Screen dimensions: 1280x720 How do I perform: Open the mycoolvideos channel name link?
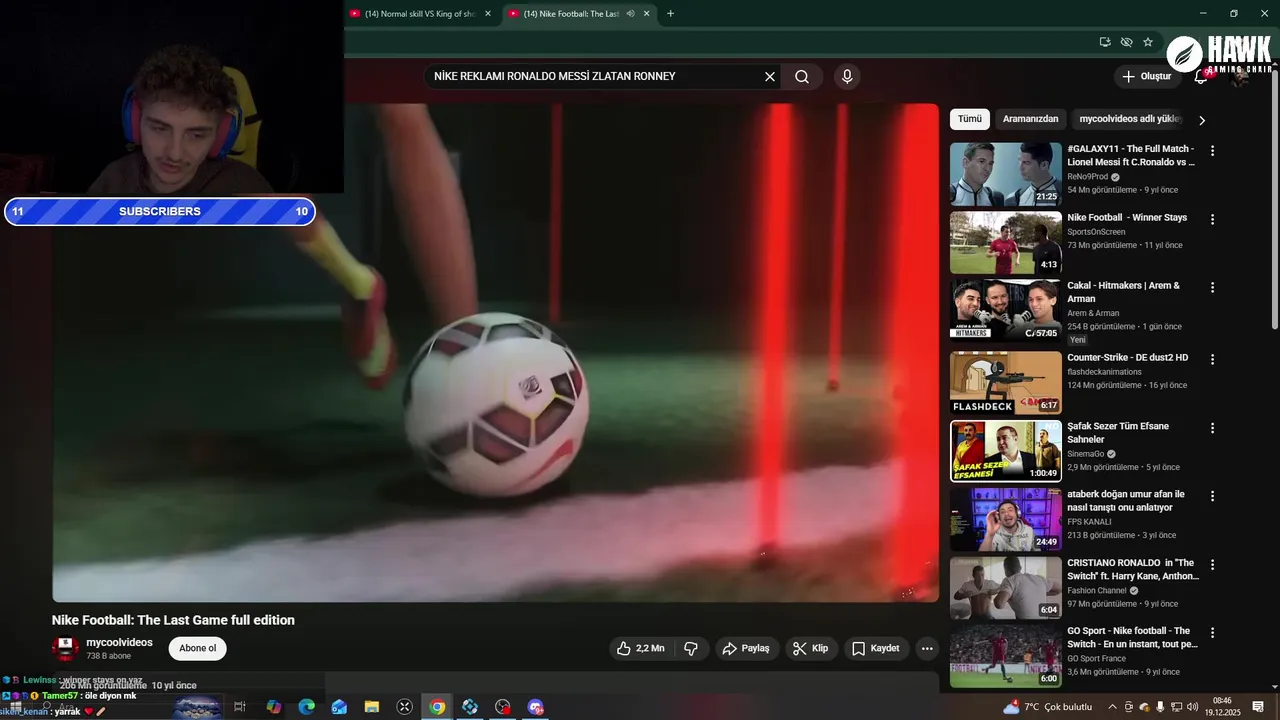pos(120,642)
